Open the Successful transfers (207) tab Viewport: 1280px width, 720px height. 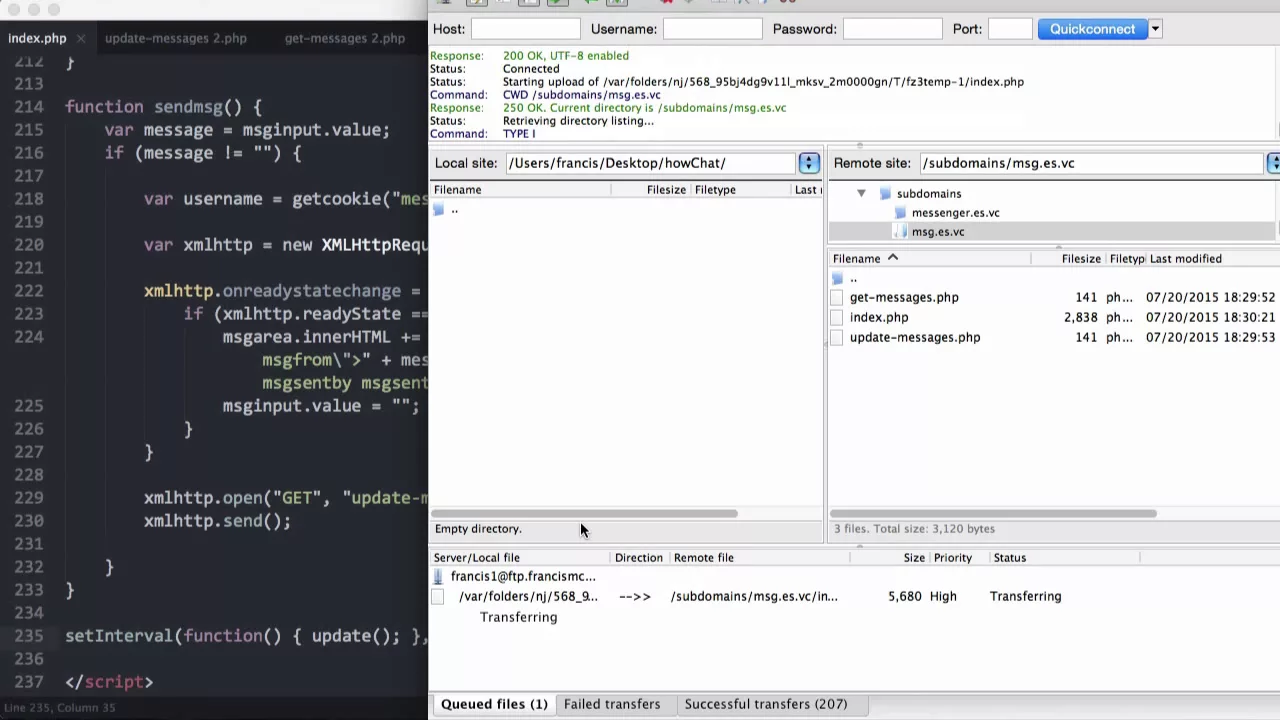766,704
